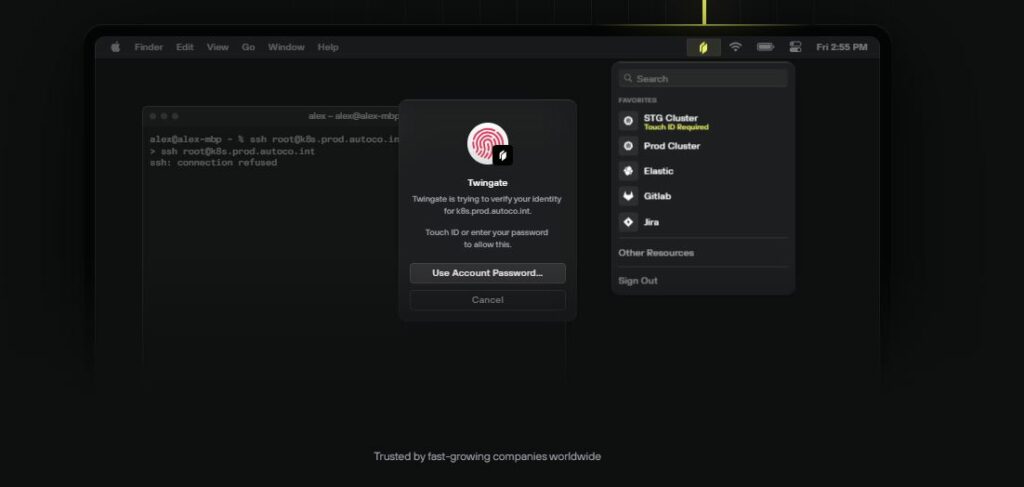Click the Wi-Fi status icon
1024x487 pixels.
click(x=735, y=47)
